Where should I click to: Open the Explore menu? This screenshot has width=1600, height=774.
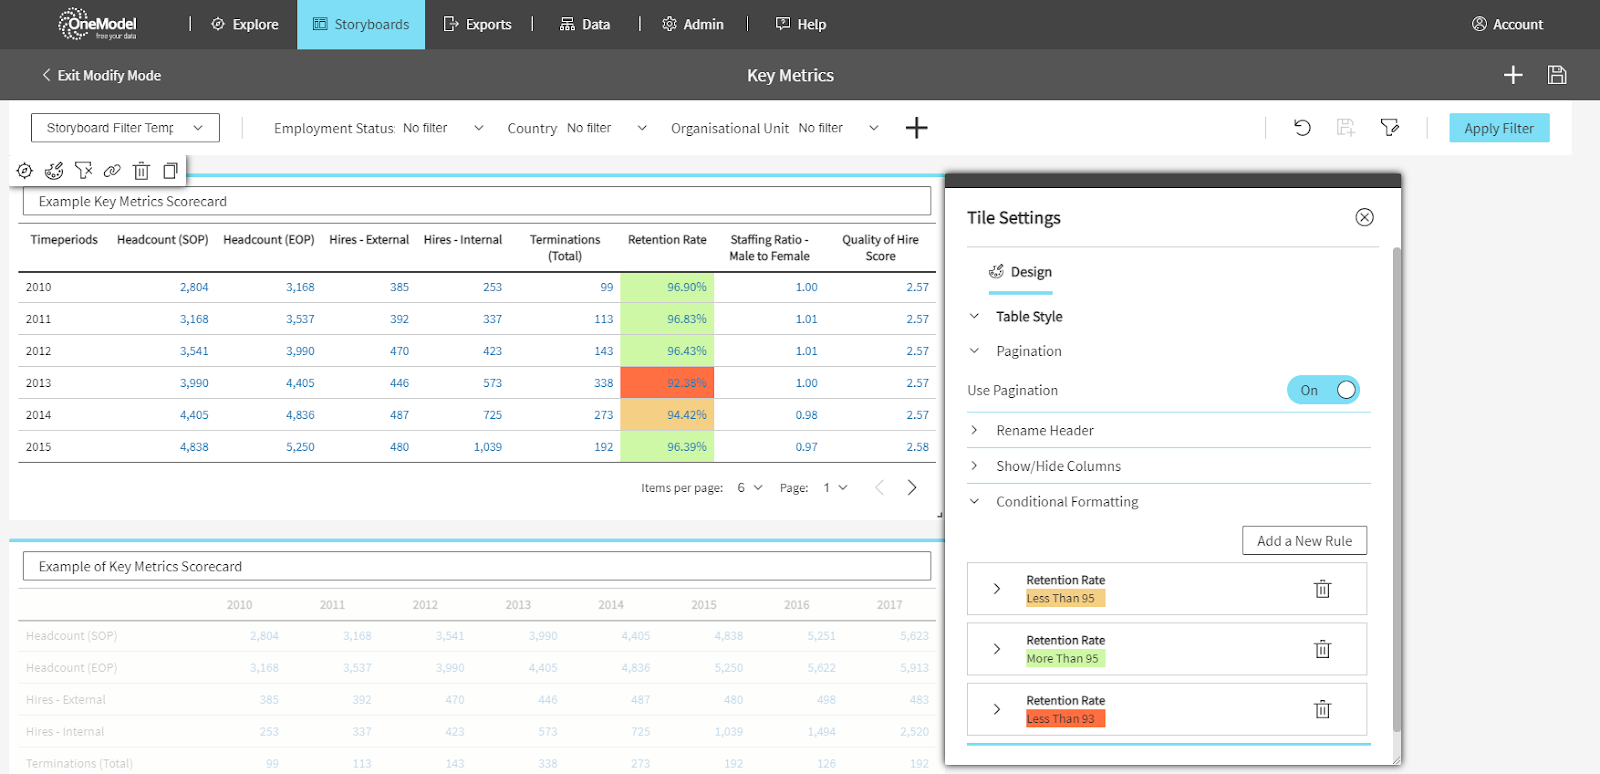(245, 25)
